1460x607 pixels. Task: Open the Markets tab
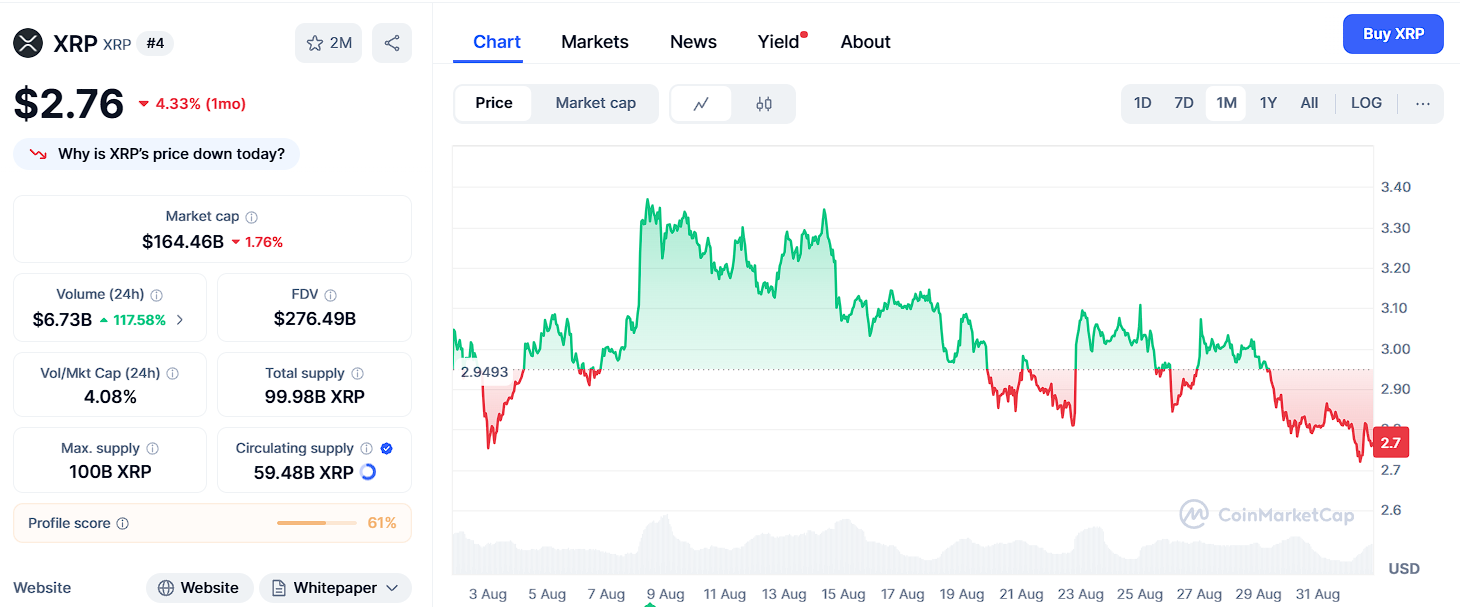click(x=595, y=42)
